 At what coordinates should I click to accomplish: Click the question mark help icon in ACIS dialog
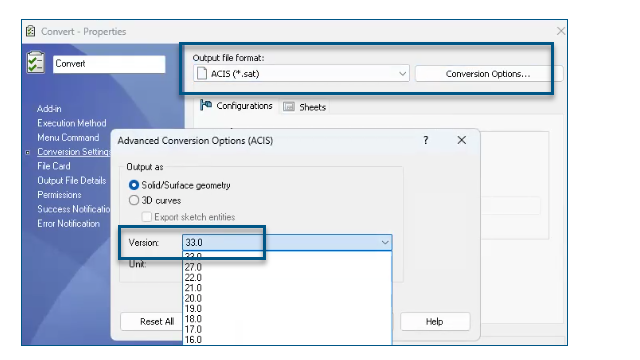pos(426,140)
